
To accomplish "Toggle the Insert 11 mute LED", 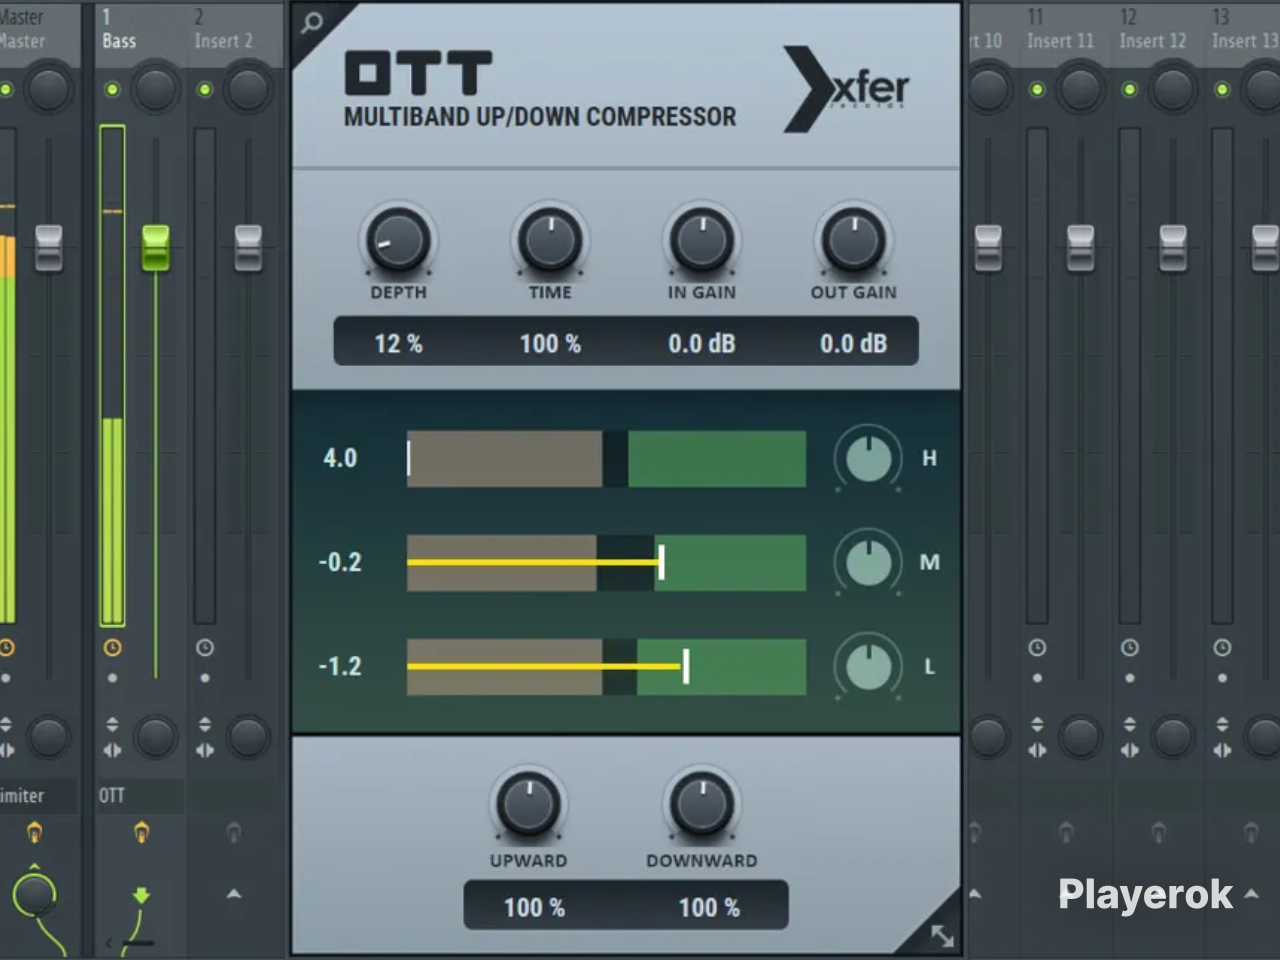I will click(1037, 90).
